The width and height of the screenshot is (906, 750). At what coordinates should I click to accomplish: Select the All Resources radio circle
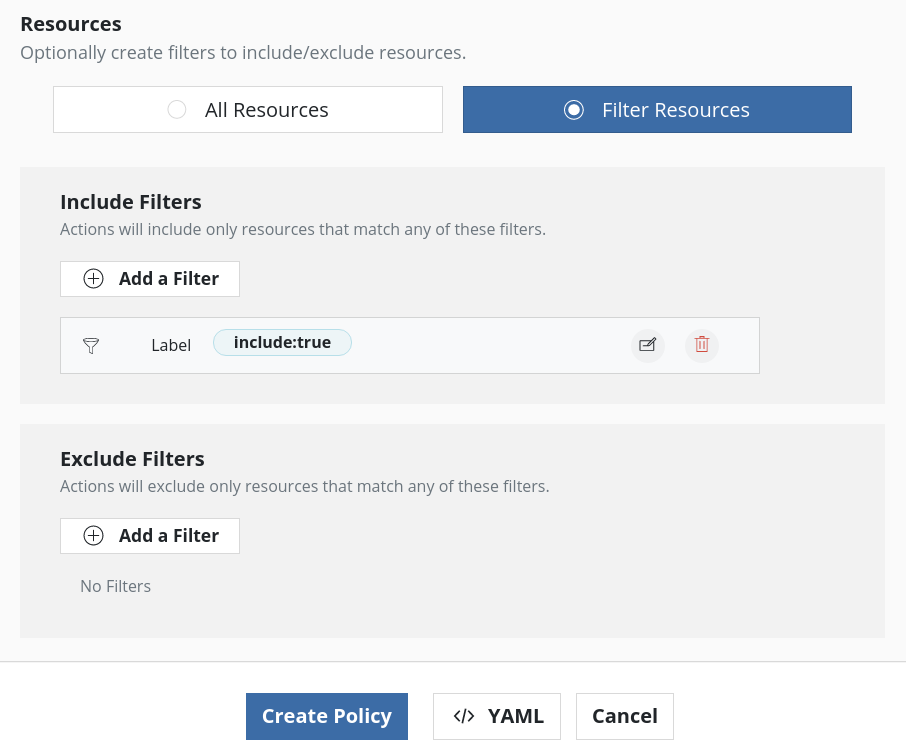(x=177, y=110)
